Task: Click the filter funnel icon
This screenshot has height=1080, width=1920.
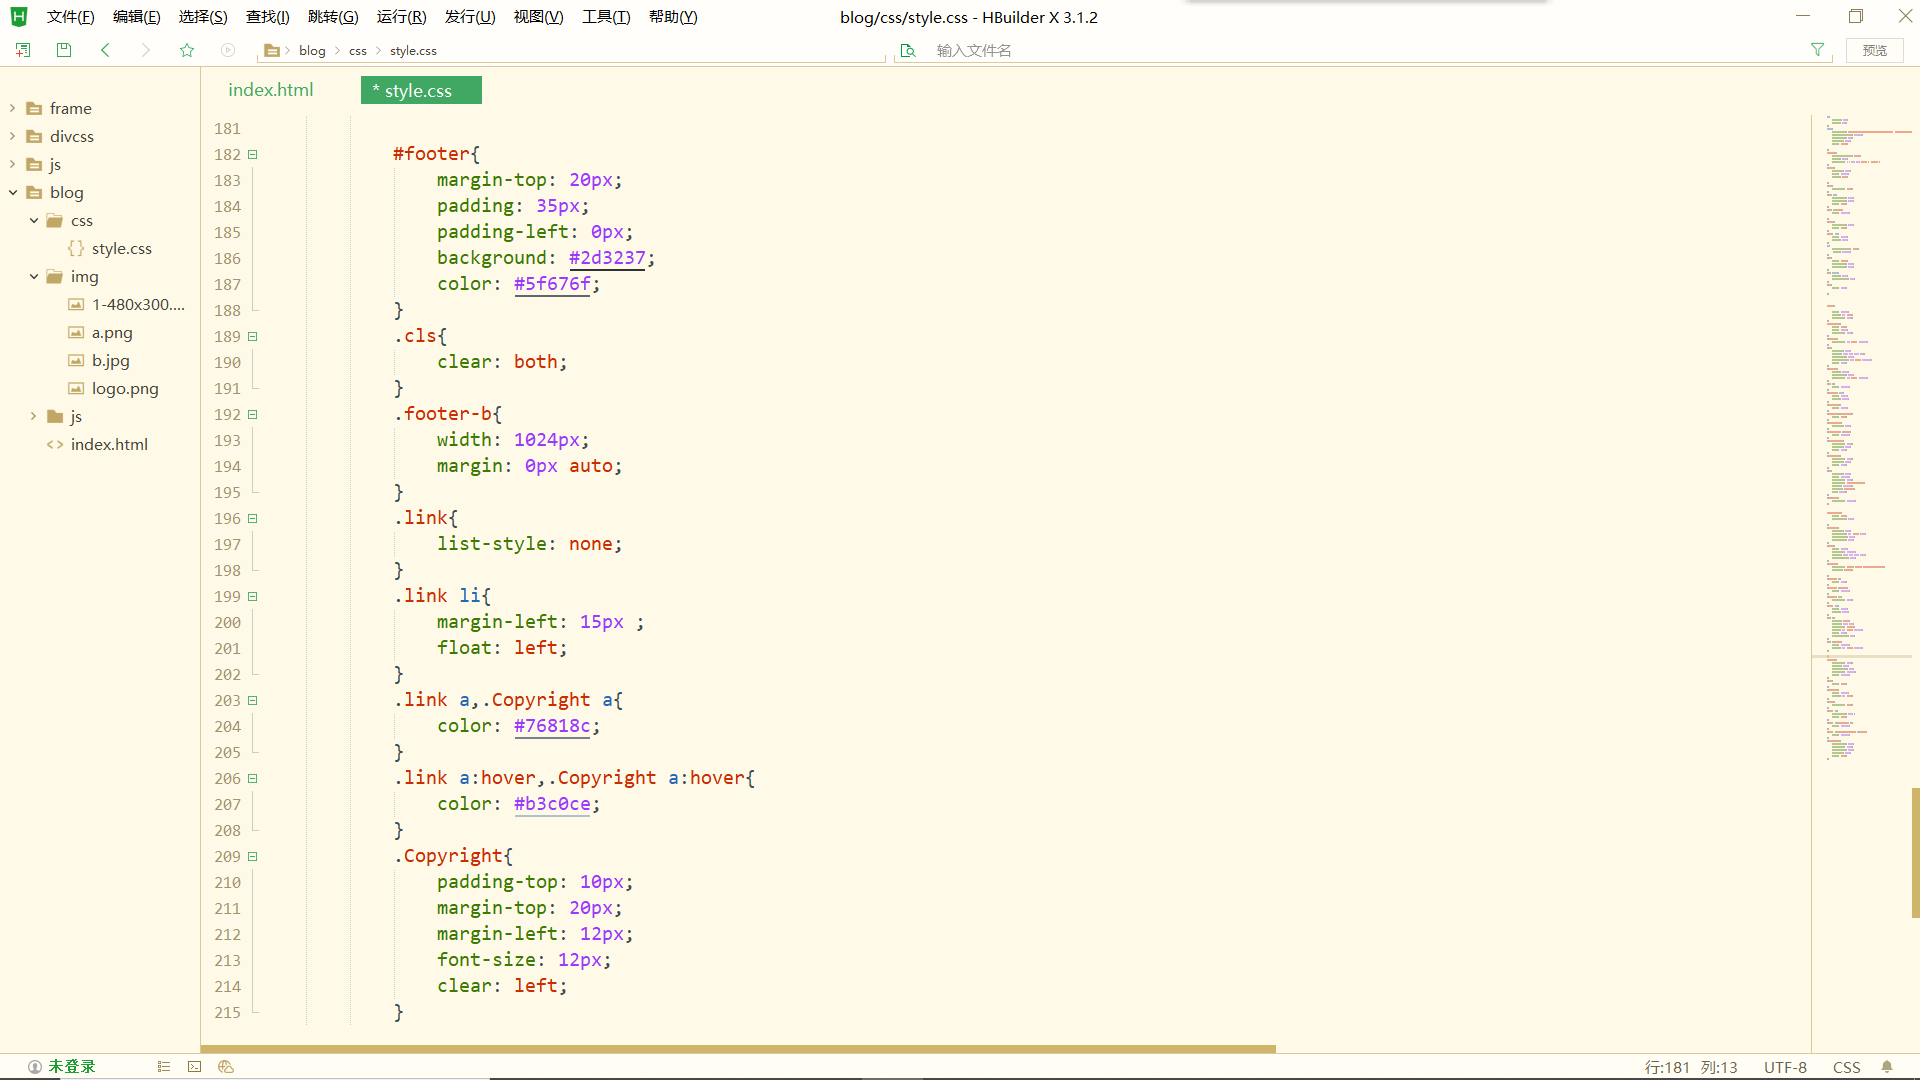Action: pos(1817,50)
